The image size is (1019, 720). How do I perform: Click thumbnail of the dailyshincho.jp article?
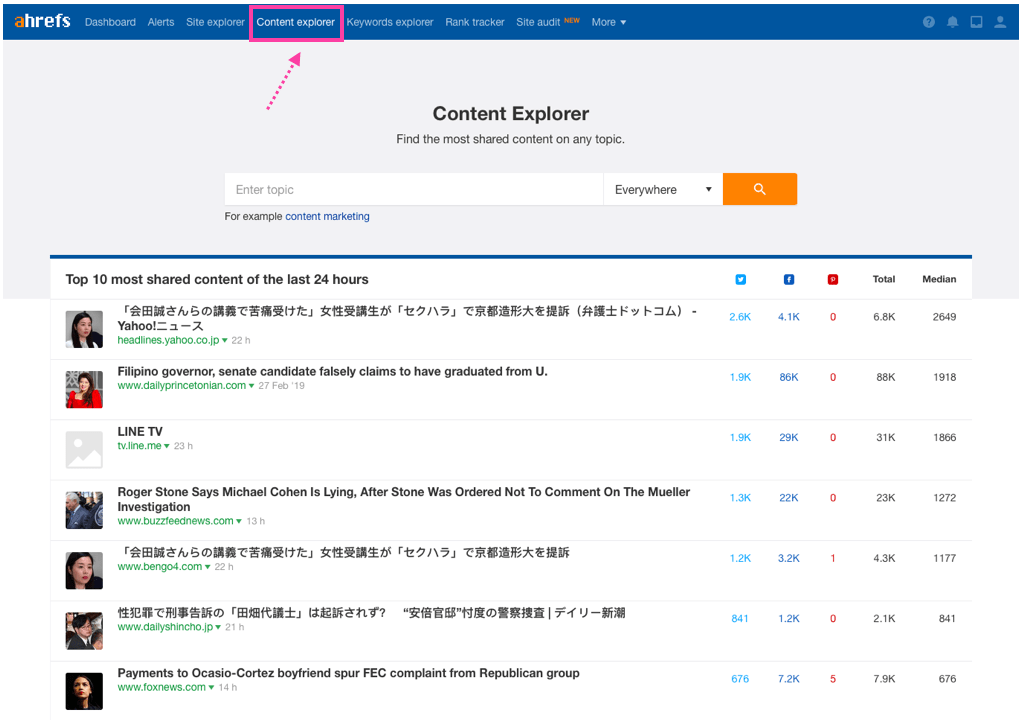(84, 631)
